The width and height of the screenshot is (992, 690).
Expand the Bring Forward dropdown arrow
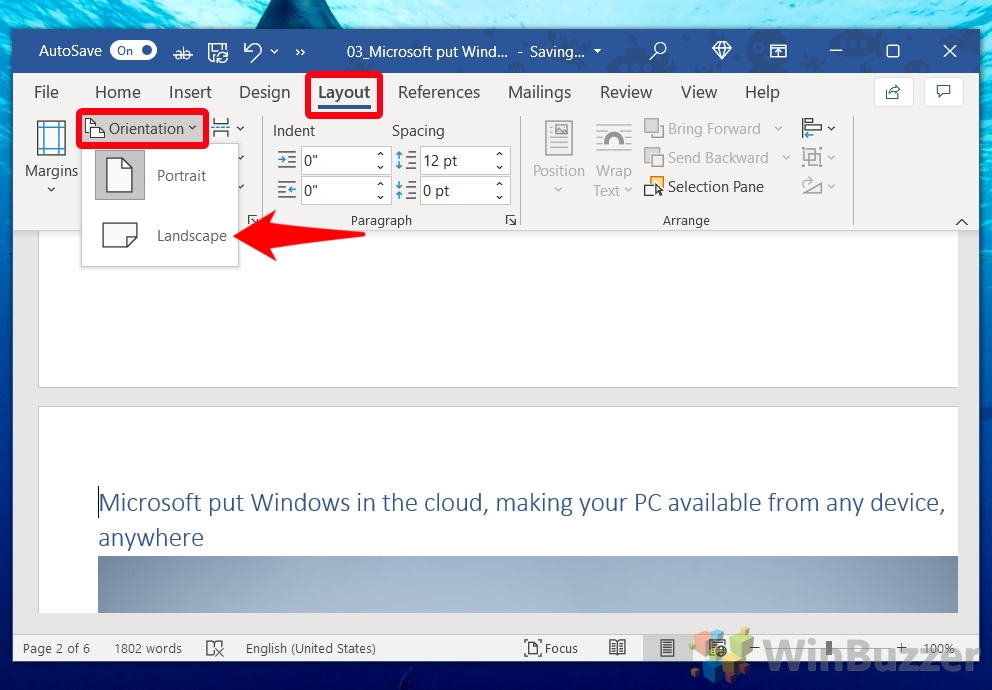click(778, 128)
